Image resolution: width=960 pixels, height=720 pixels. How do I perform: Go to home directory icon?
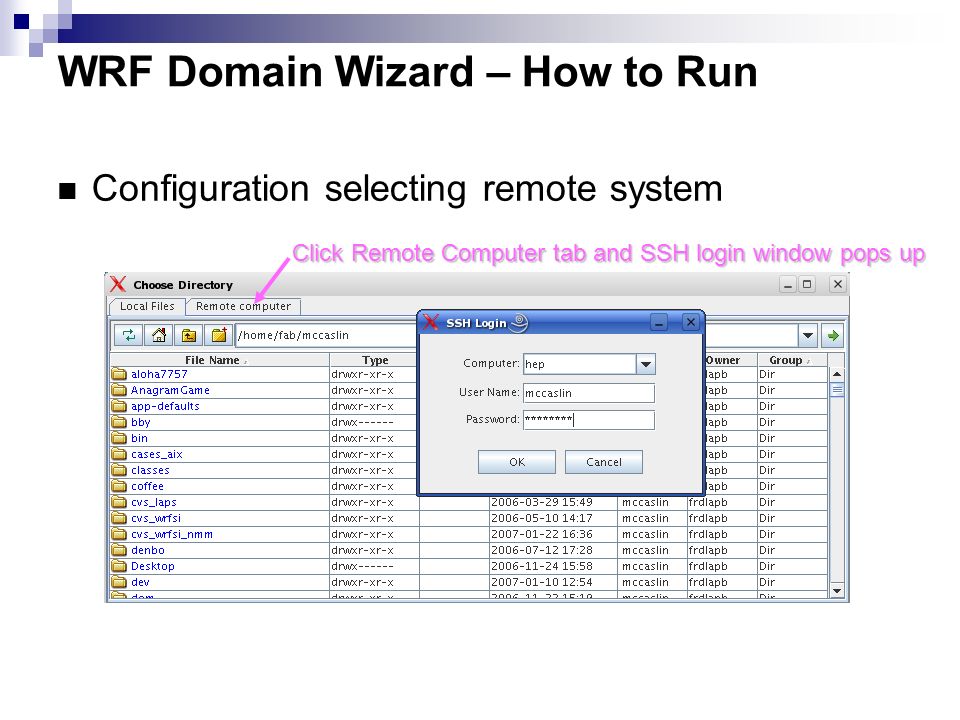(x=159, y=336)
